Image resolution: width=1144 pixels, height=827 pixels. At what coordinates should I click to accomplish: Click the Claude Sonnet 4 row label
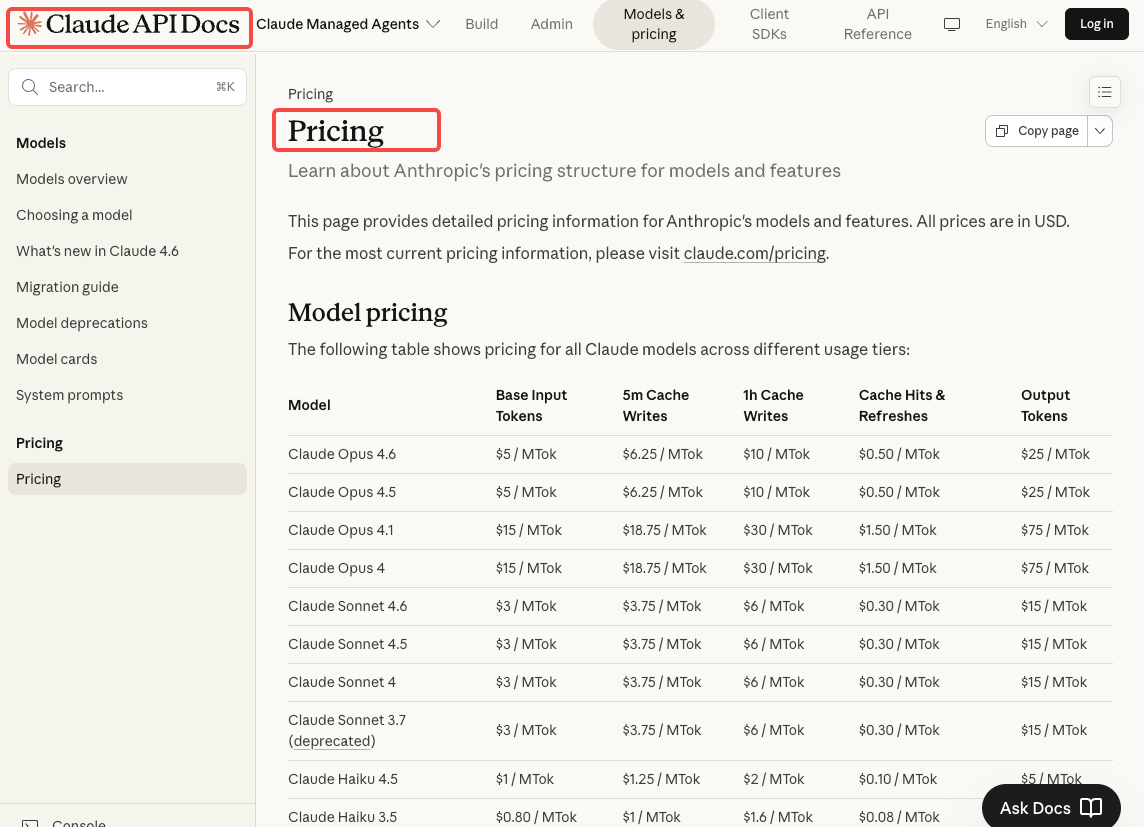click(341, 682)
